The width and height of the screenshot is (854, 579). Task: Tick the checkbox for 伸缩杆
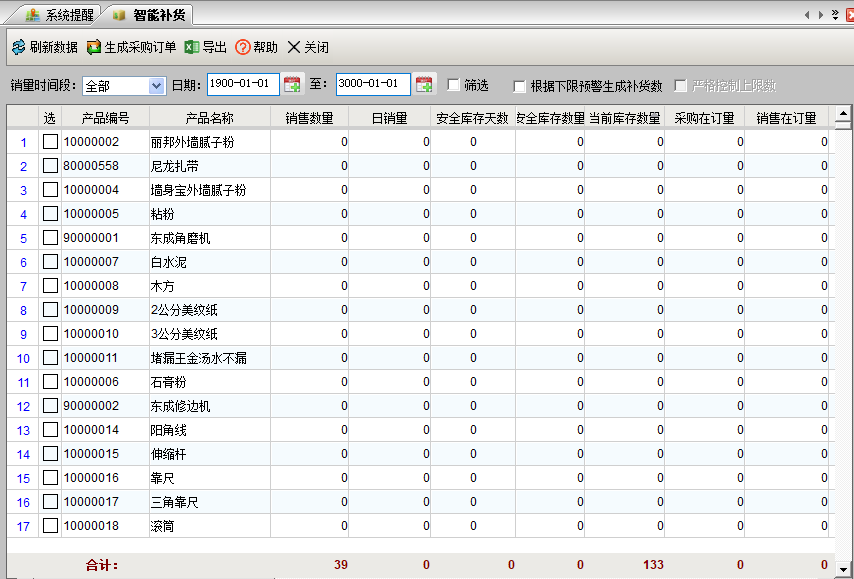point(50,453)
